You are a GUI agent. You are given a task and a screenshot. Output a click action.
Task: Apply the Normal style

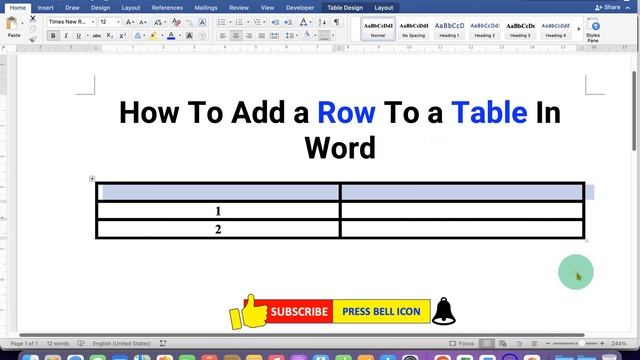(x=378, y=29)
